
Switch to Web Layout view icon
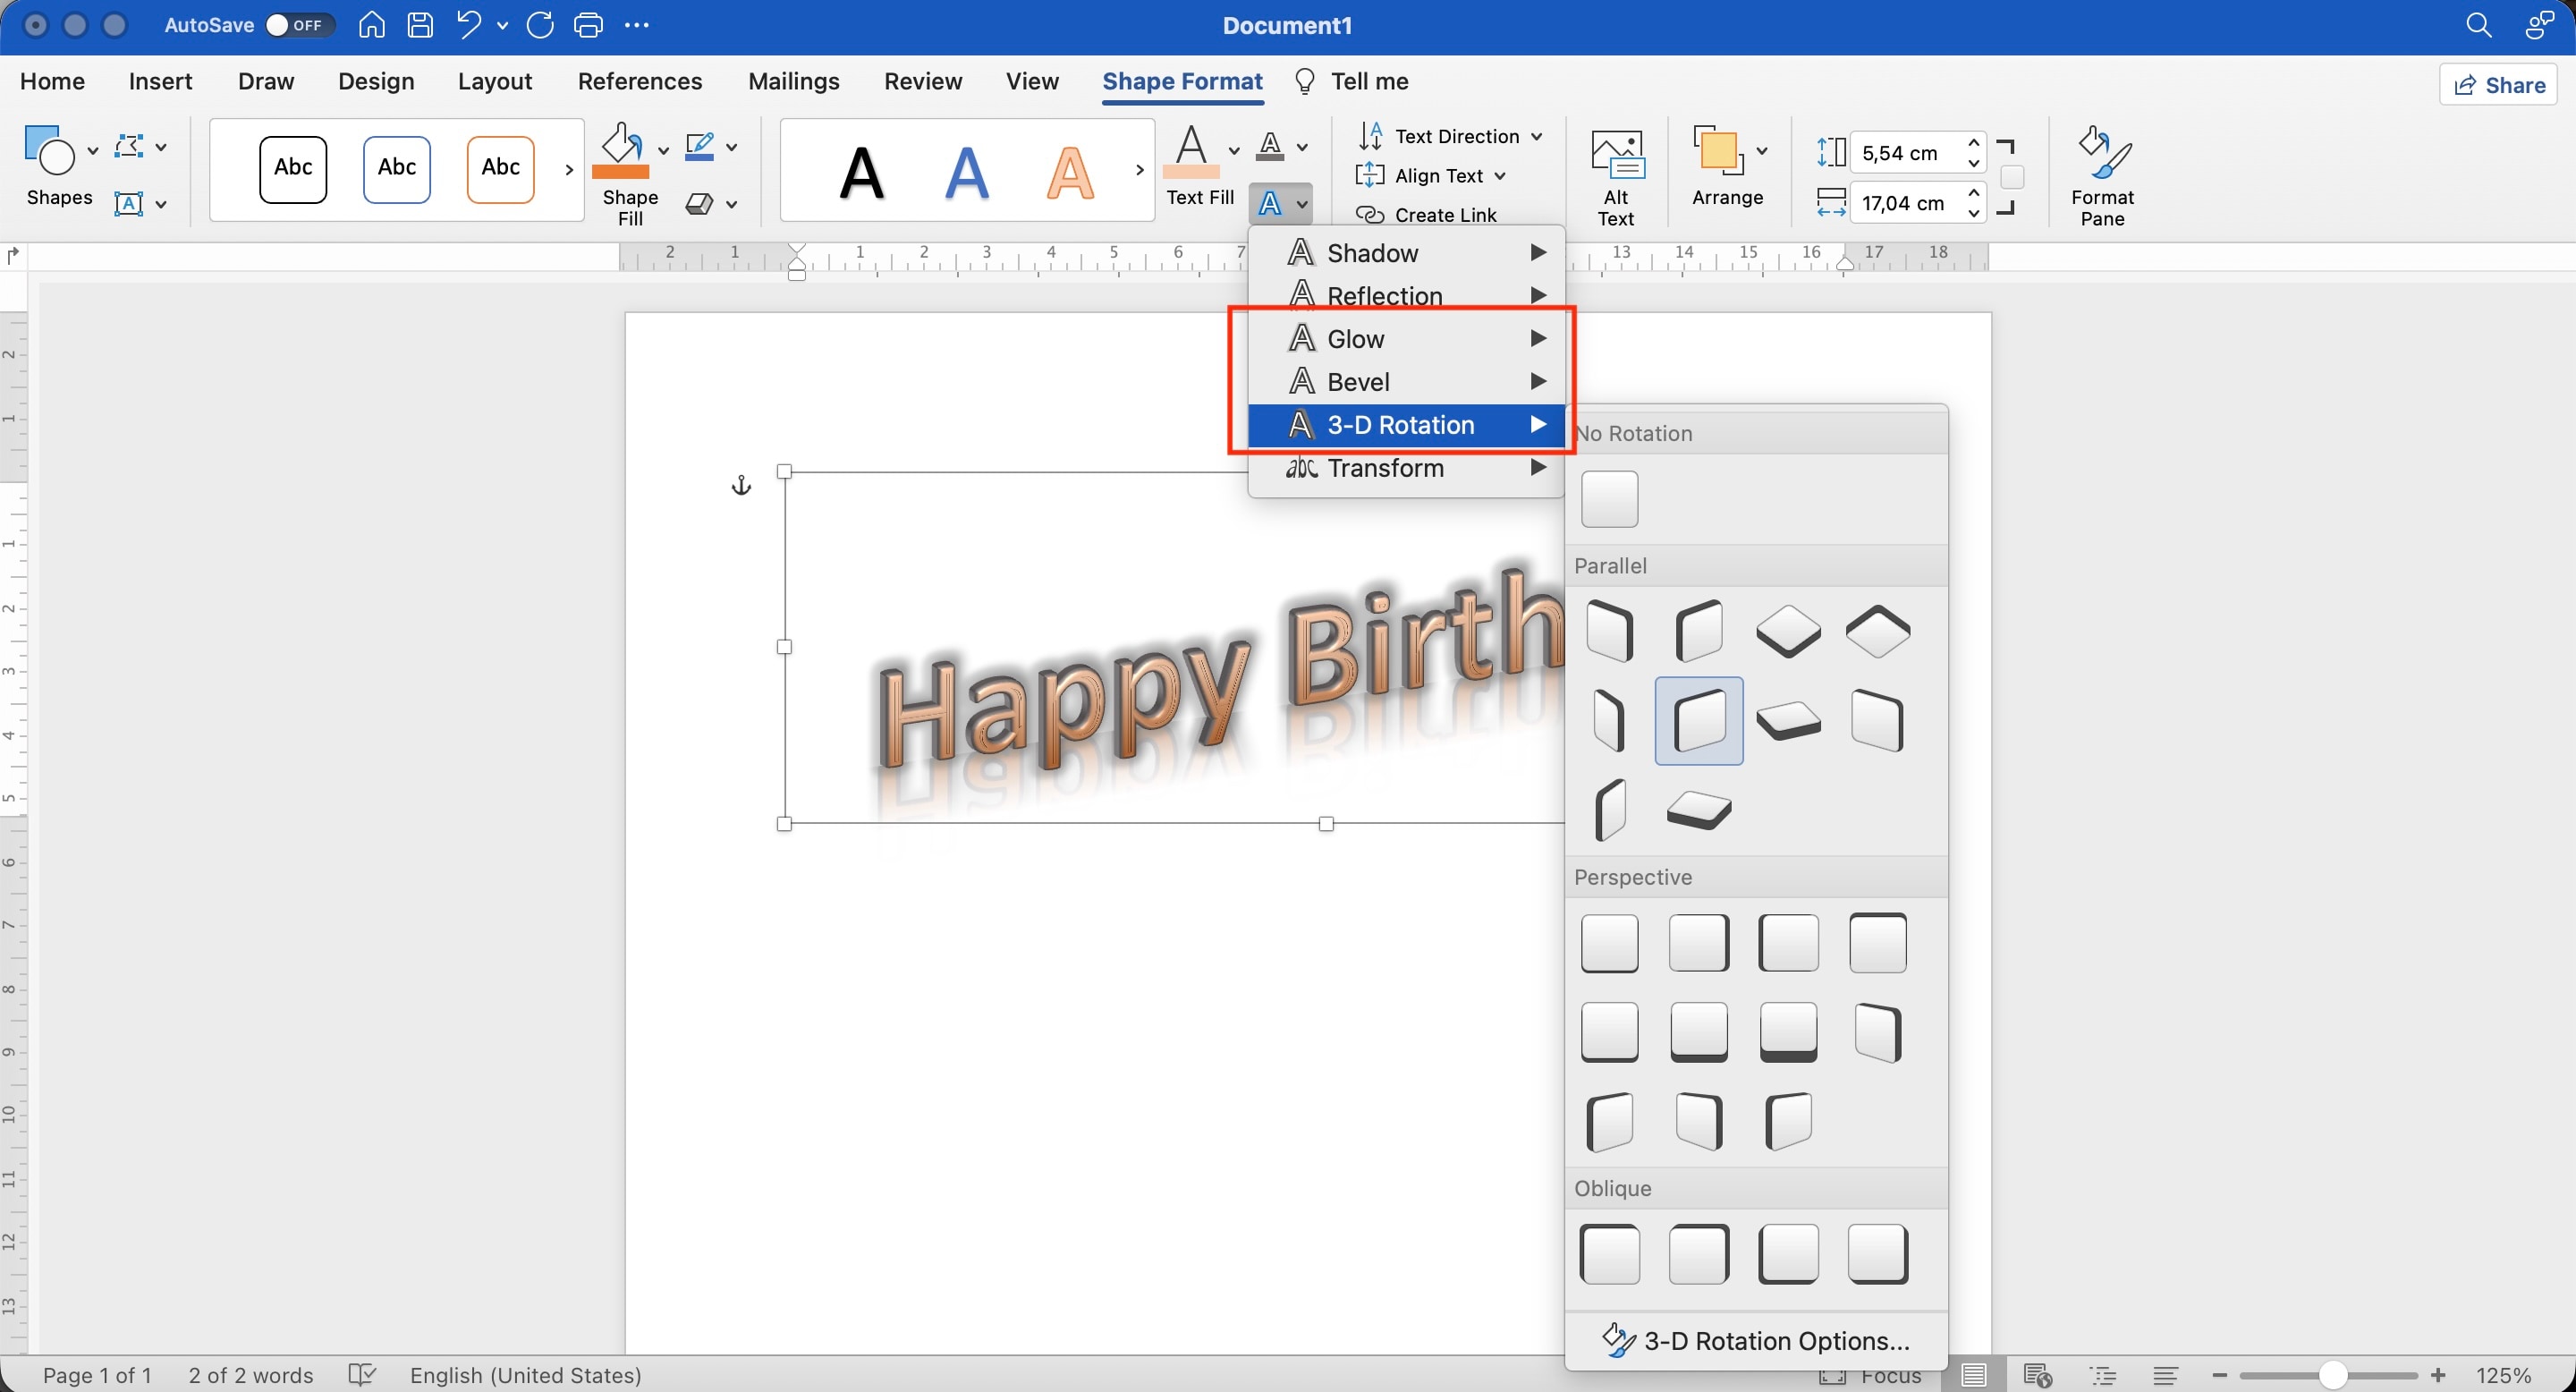pos(2037,1375)
